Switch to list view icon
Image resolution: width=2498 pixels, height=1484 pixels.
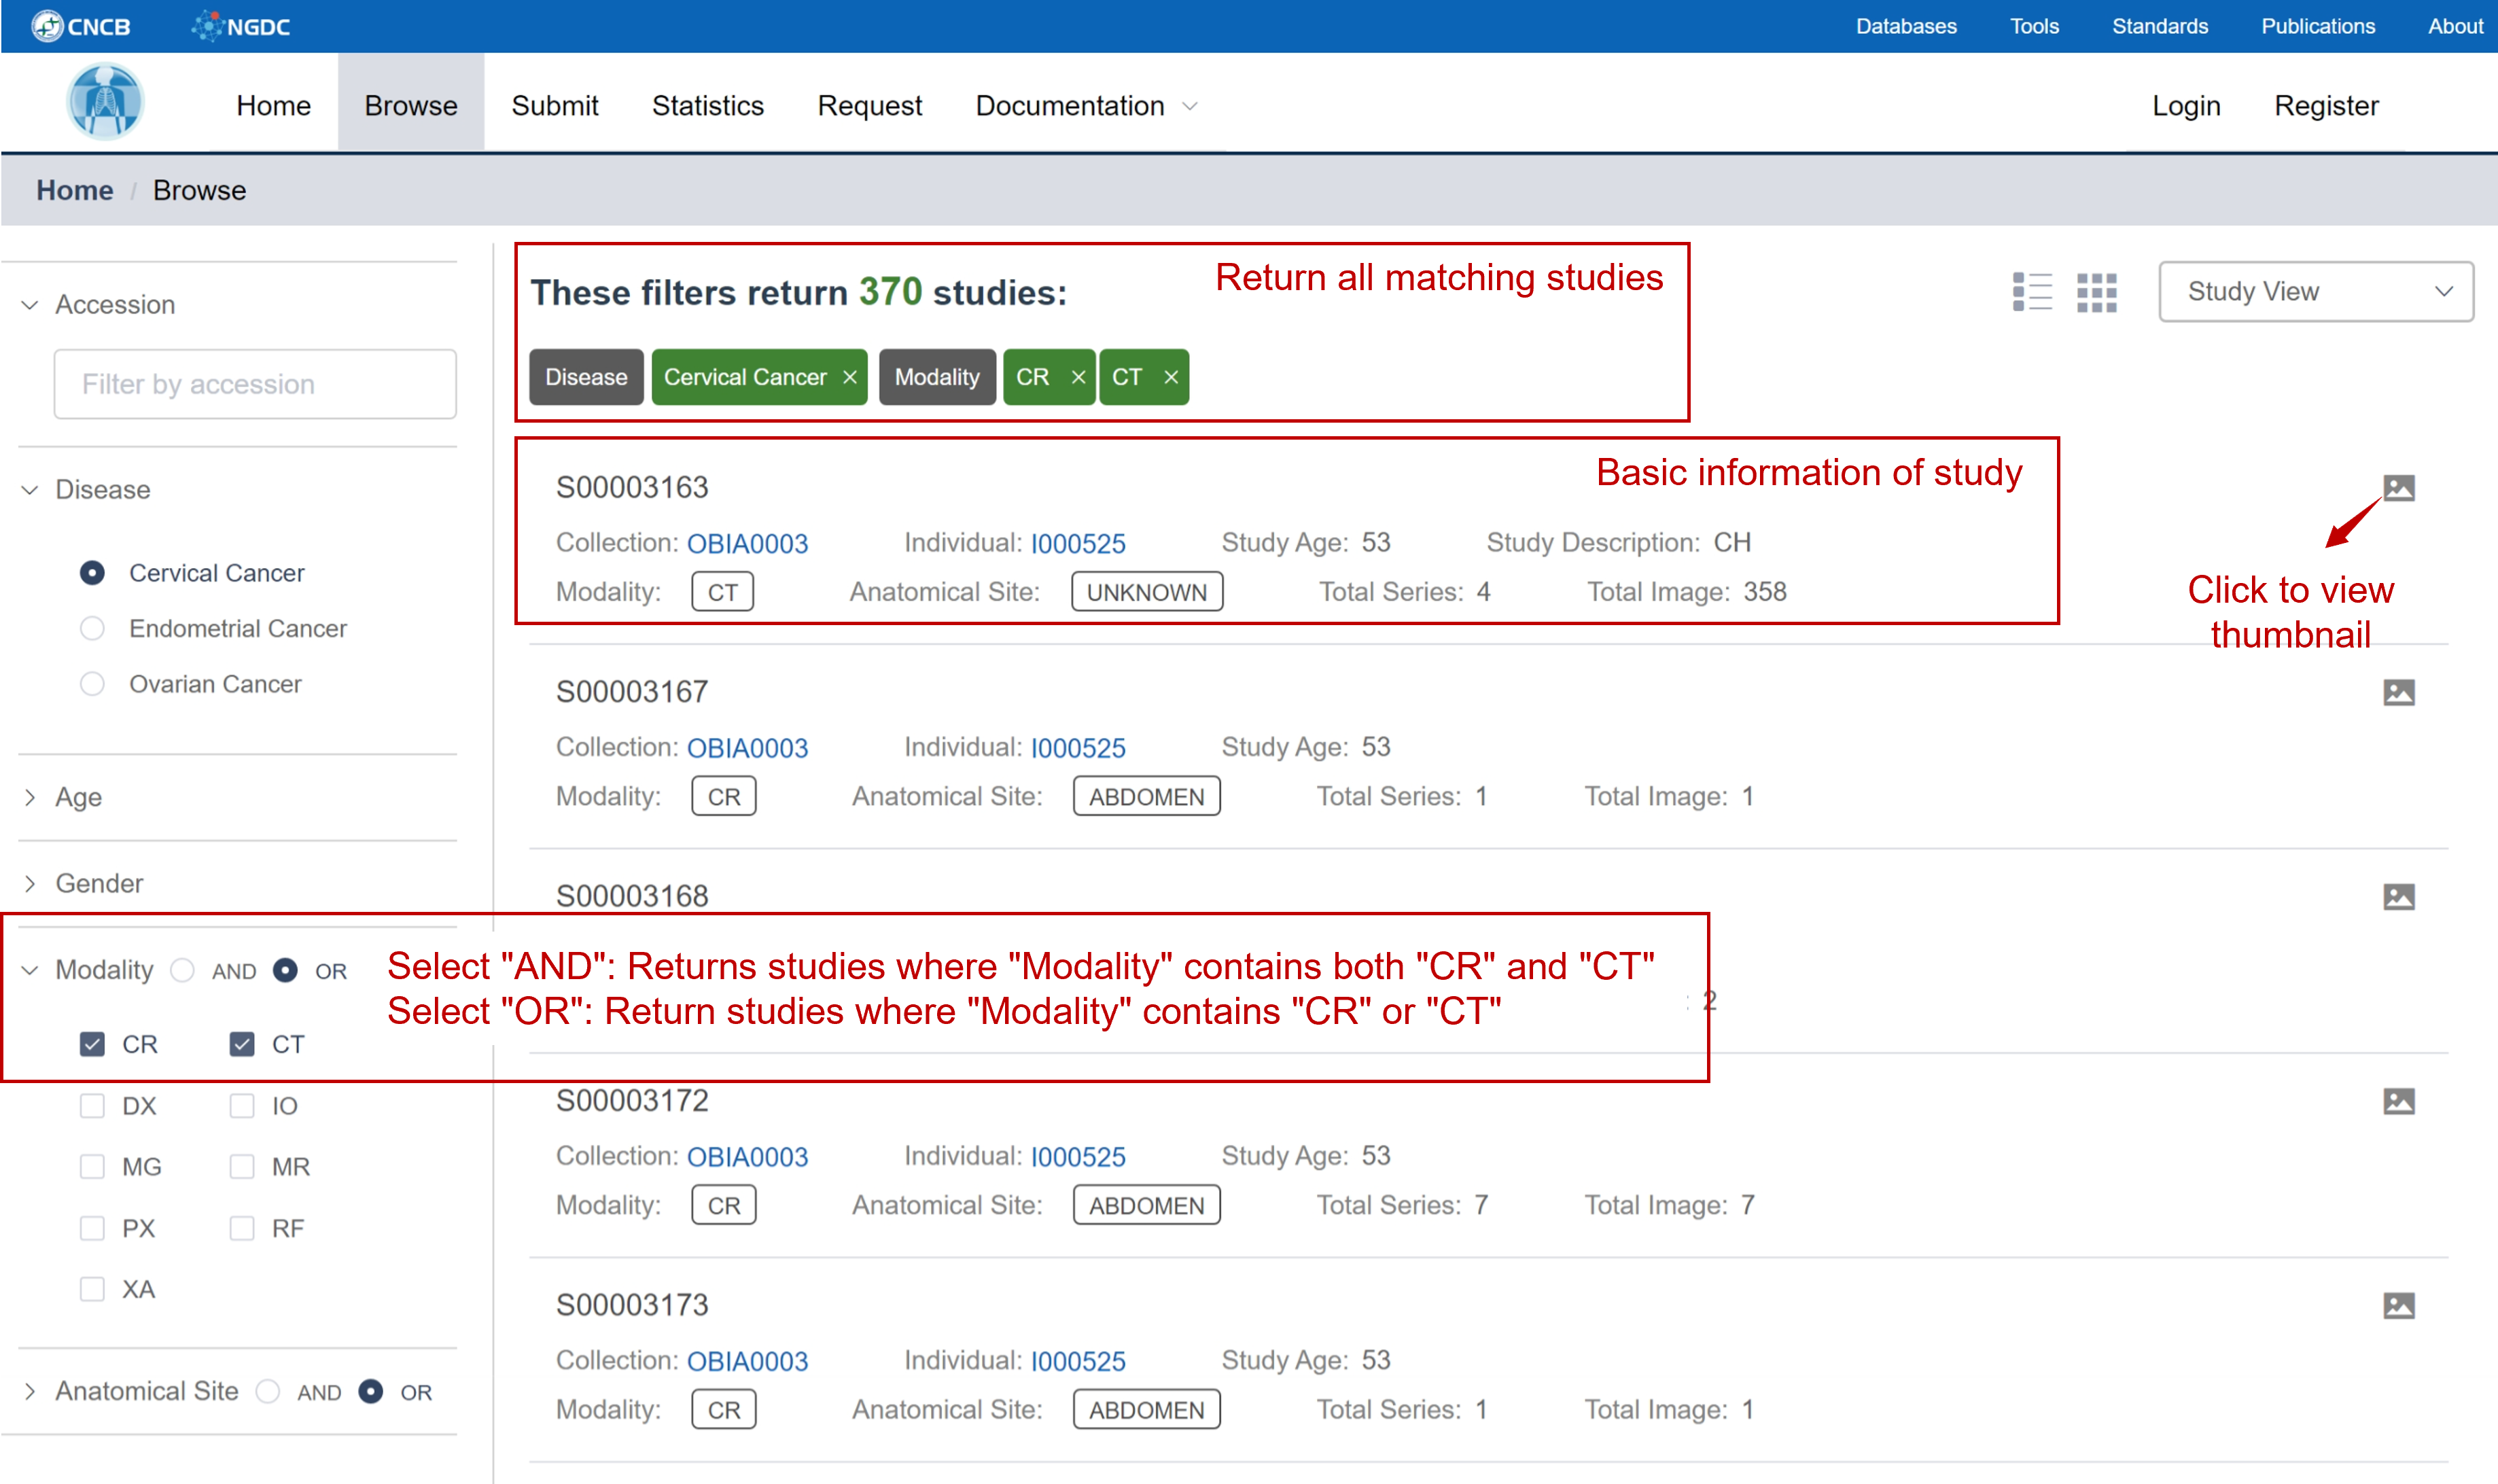2032,292
